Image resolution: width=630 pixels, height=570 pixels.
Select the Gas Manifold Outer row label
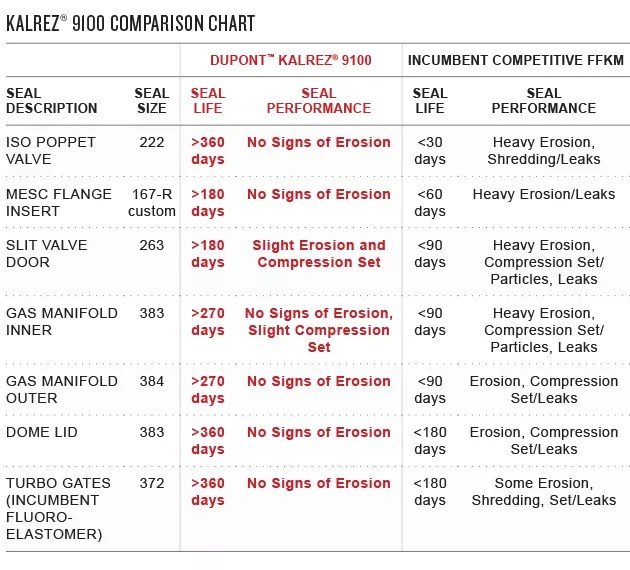point(61,390)
